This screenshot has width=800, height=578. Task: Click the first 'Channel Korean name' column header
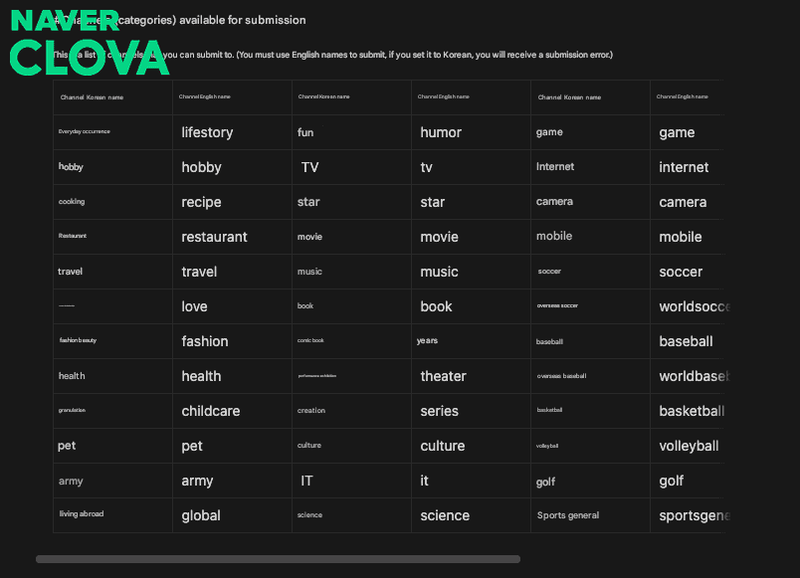click(113, 97)
